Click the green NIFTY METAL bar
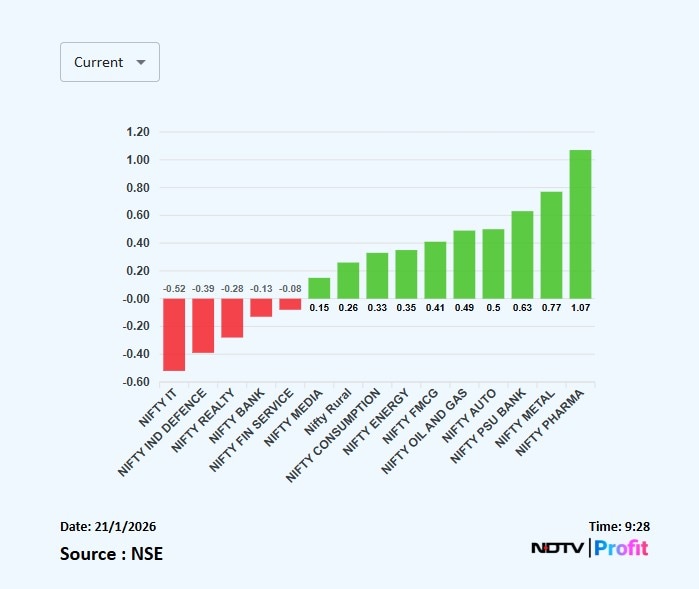 tap(551, 245)
